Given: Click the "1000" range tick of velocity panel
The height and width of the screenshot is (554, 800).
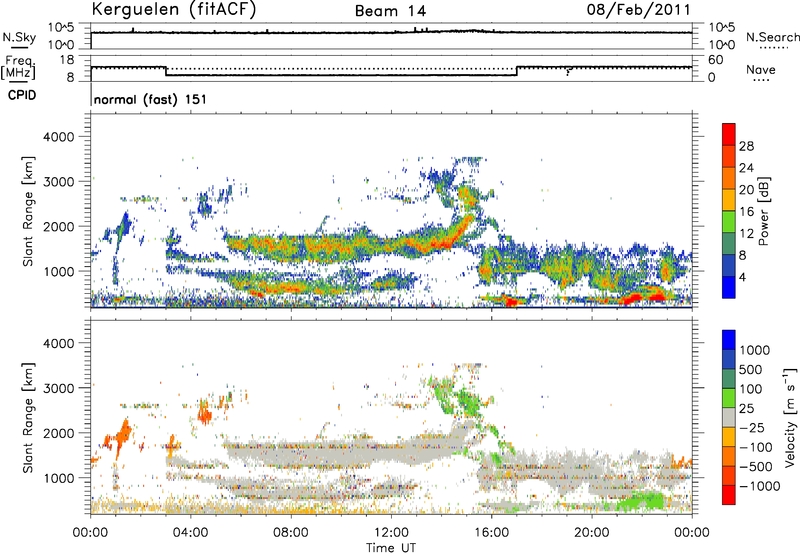Looking at the screenshot, I should coord(59,478).
